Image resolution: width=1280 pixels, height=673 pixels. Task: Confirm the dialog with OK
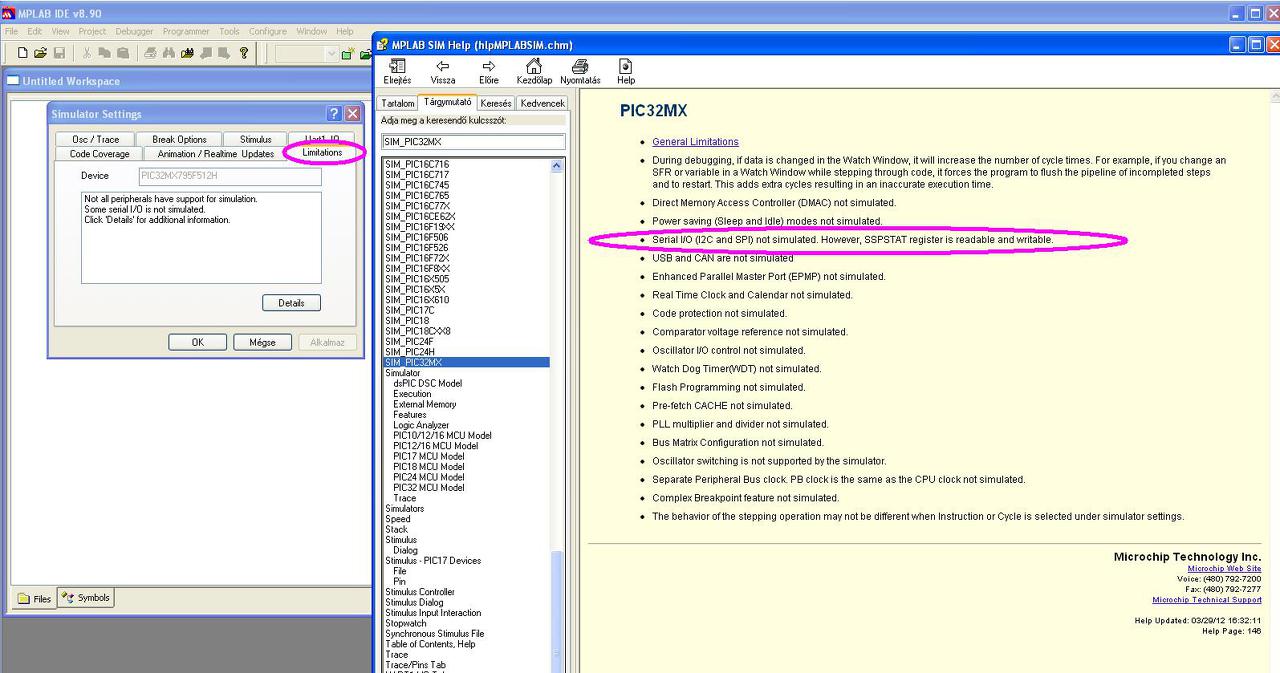(x=197, y=342)
